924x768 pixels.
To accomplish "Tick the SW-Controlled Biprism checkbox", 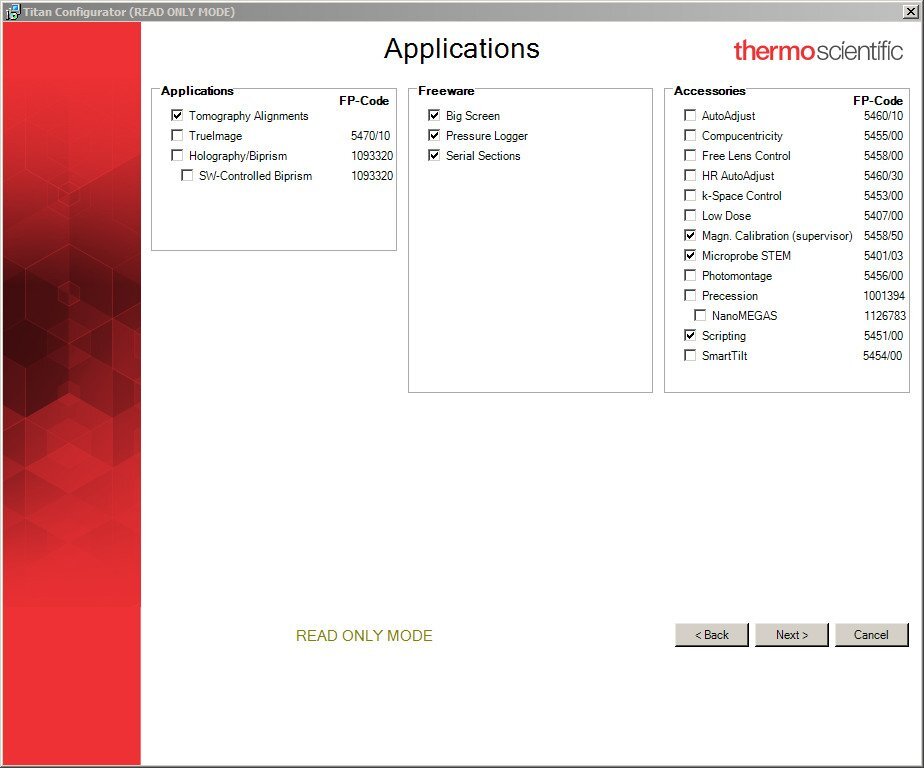I will tap(187, 176).
